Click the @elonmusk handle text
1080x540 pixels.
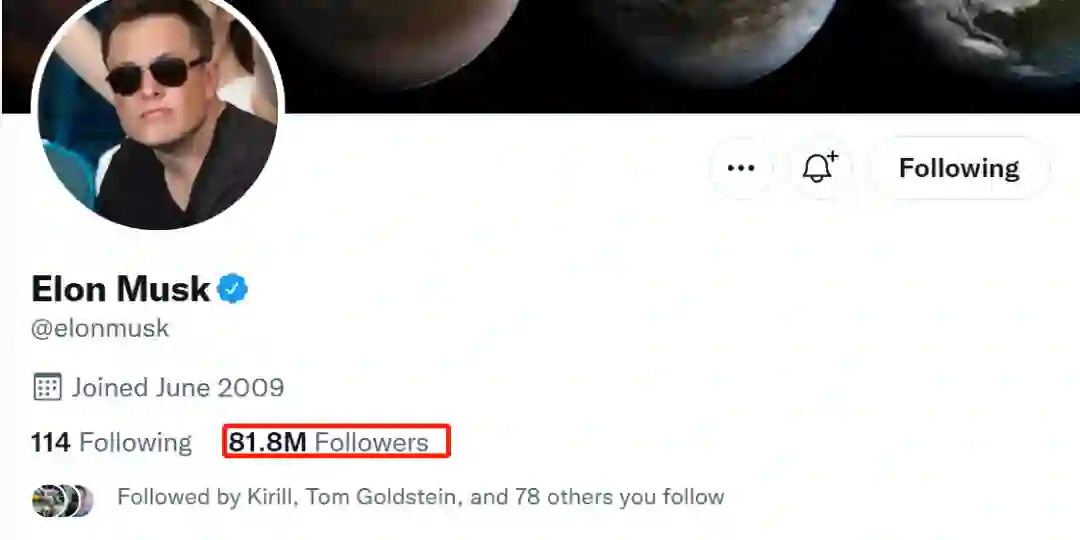point(100,329)
